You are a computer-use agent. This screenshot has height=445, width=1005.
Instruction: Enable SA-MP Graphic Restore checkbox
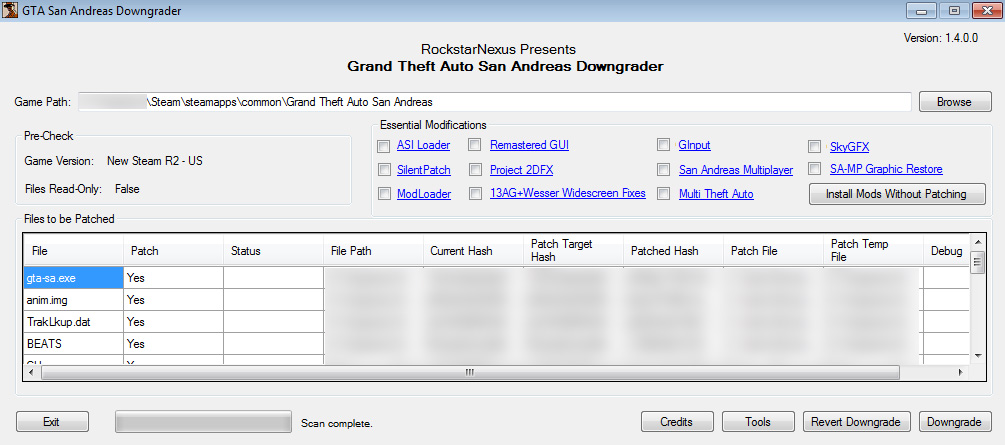click(x=815, y=169)
